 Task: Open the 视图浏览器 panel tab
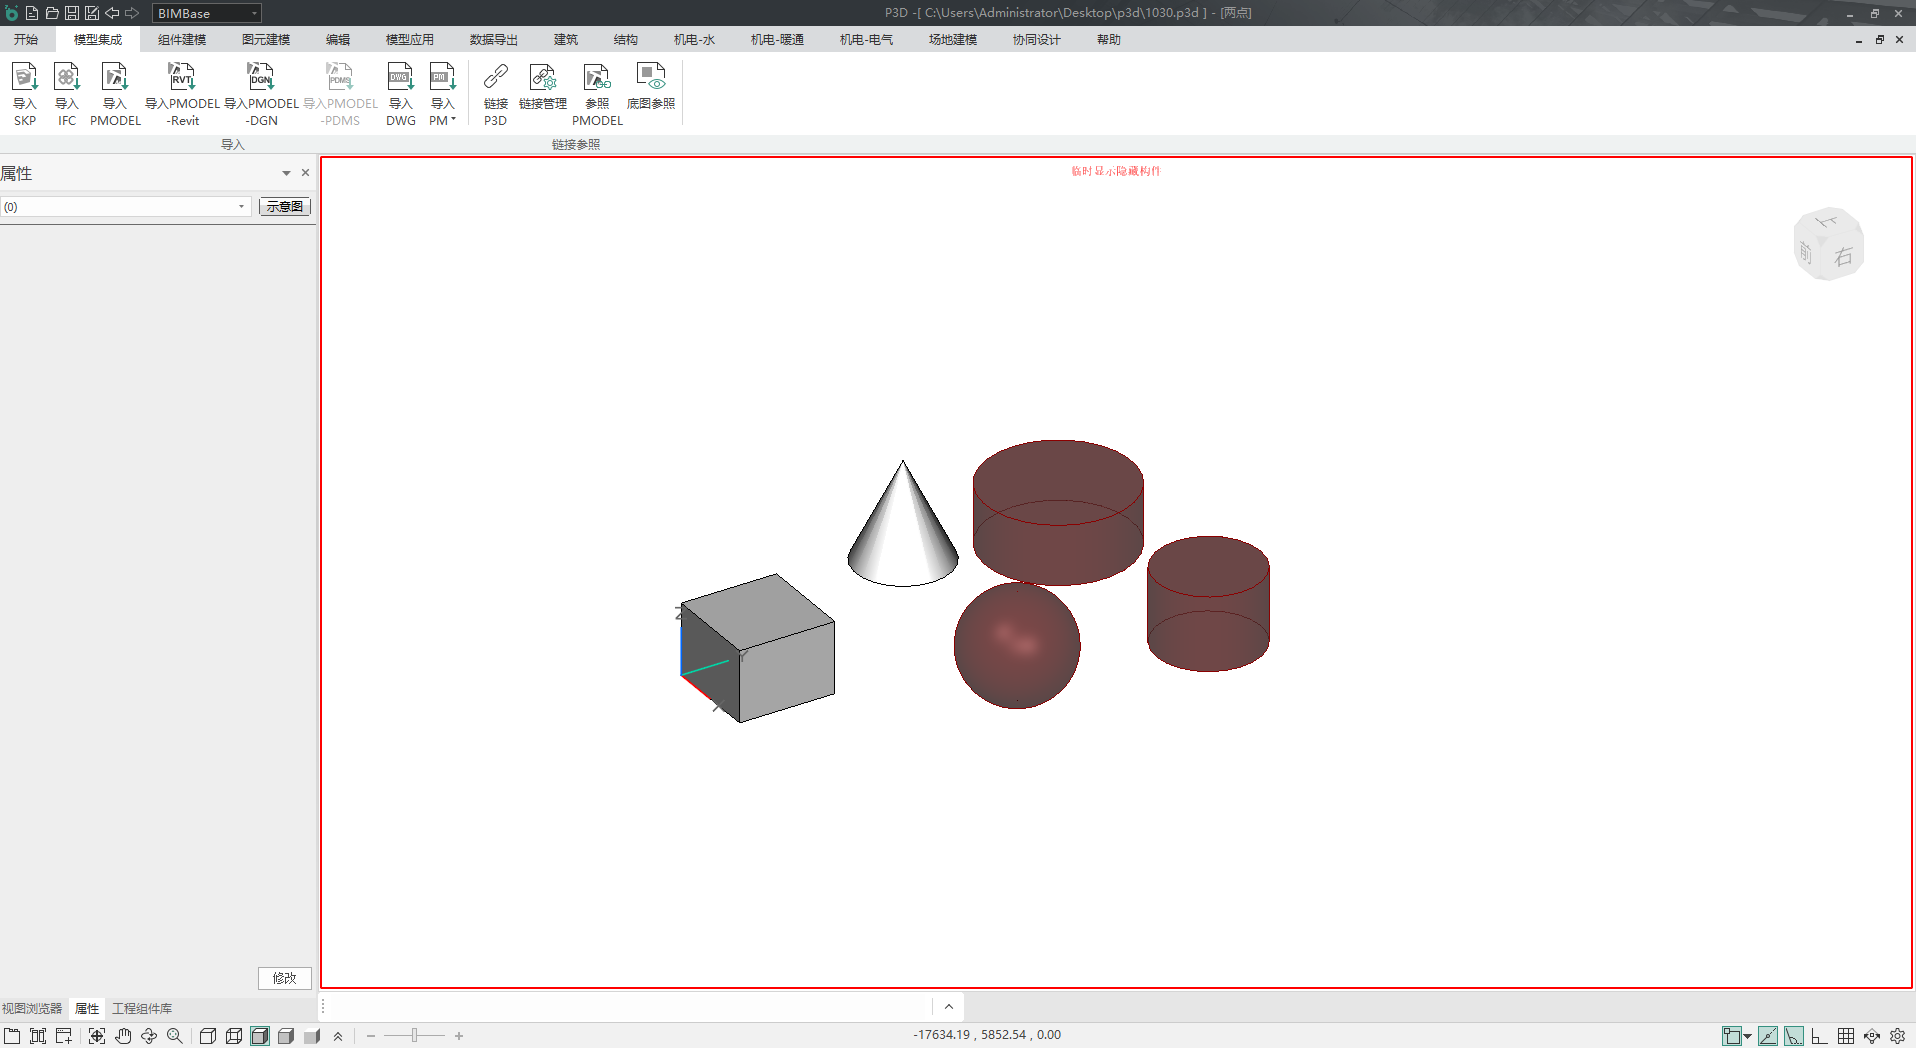click(32, 1008)
